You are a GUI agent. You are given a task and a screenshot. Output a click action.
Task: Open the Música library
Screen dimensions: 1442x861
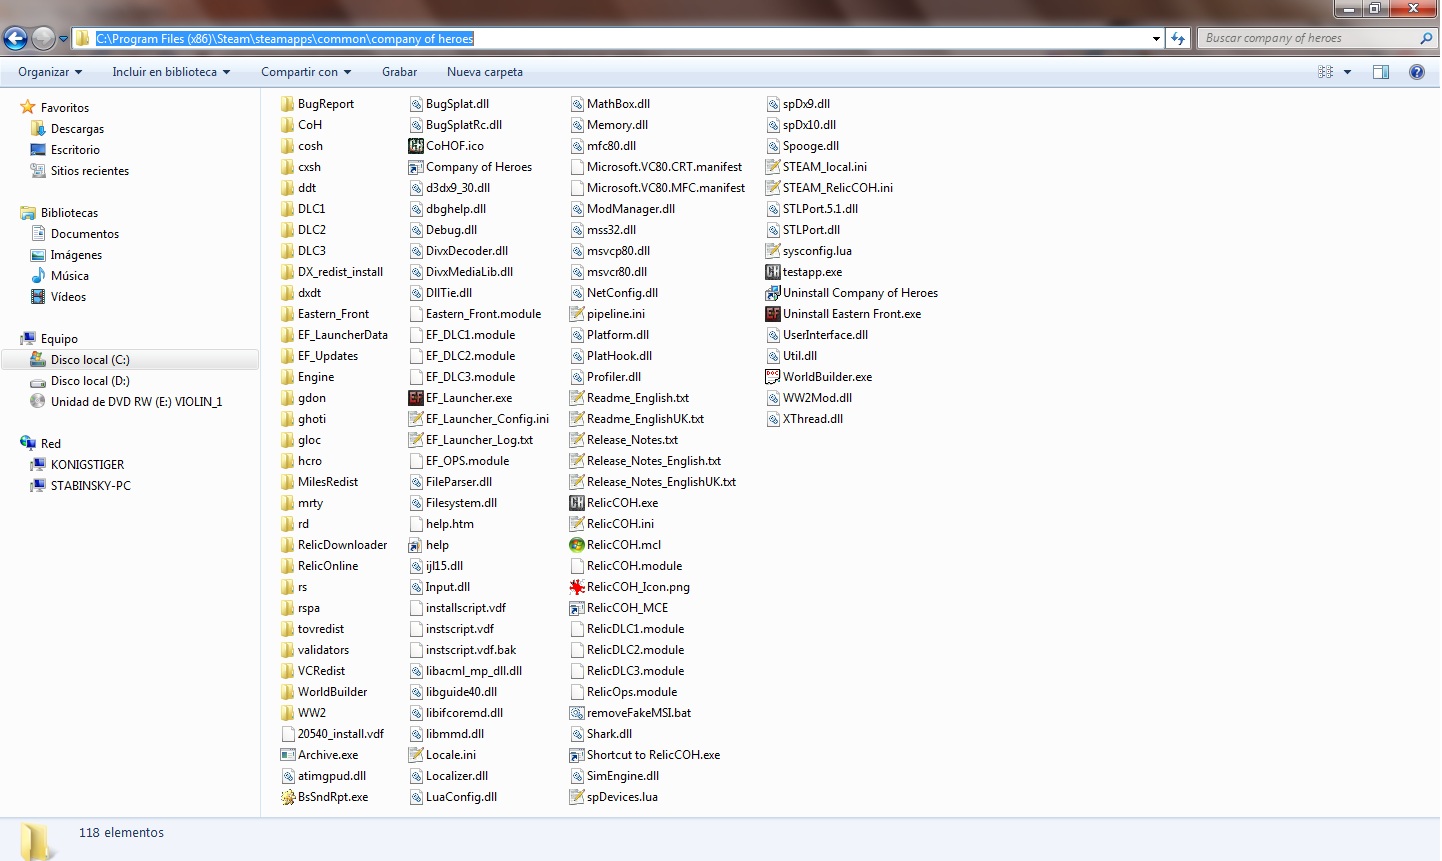point(70,276)
